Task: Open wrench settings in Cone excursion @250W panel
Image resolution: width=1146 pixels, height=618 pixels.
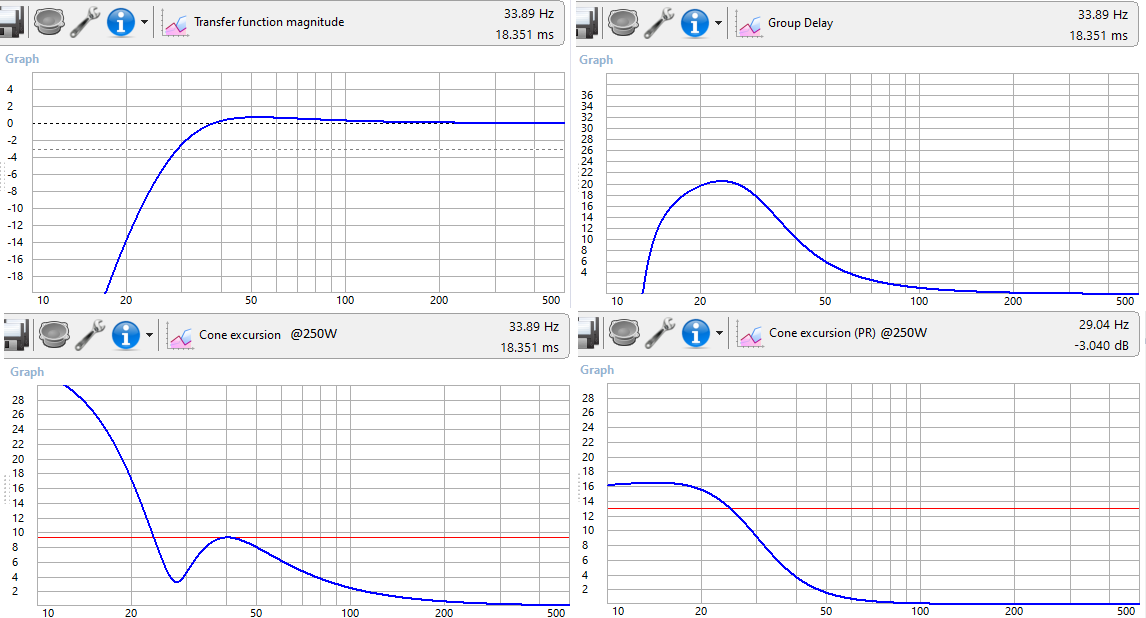Action: 90,335
